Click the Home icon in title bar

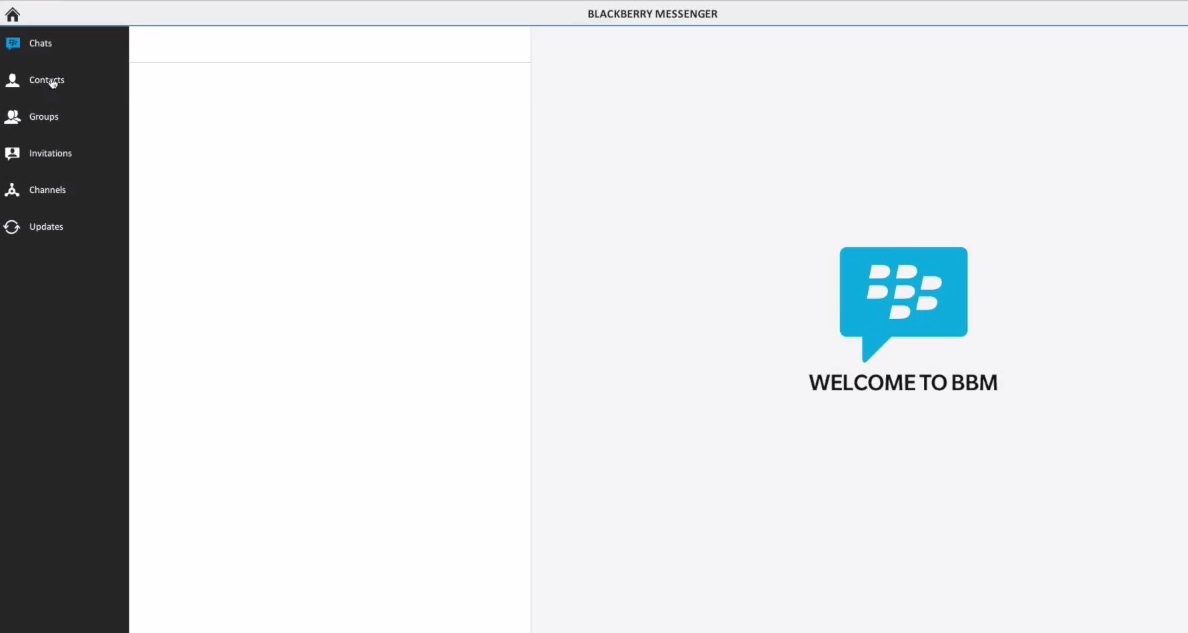point(12,14)
